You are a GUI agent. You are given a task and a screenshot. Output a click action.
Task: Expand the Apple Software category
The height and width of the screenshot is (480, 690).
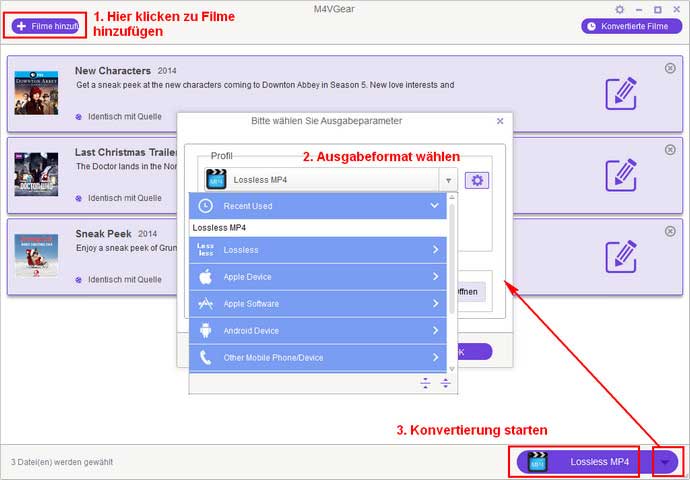coord(318,304)
